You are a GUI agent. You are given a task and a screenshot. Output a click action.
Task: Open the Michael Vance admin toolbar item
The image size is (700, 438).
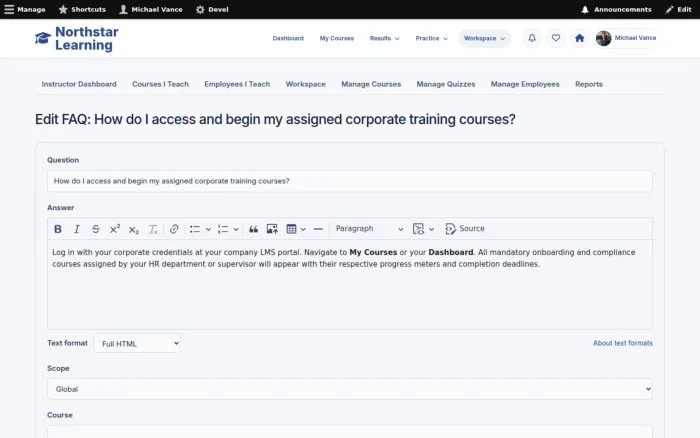[151, 9]
